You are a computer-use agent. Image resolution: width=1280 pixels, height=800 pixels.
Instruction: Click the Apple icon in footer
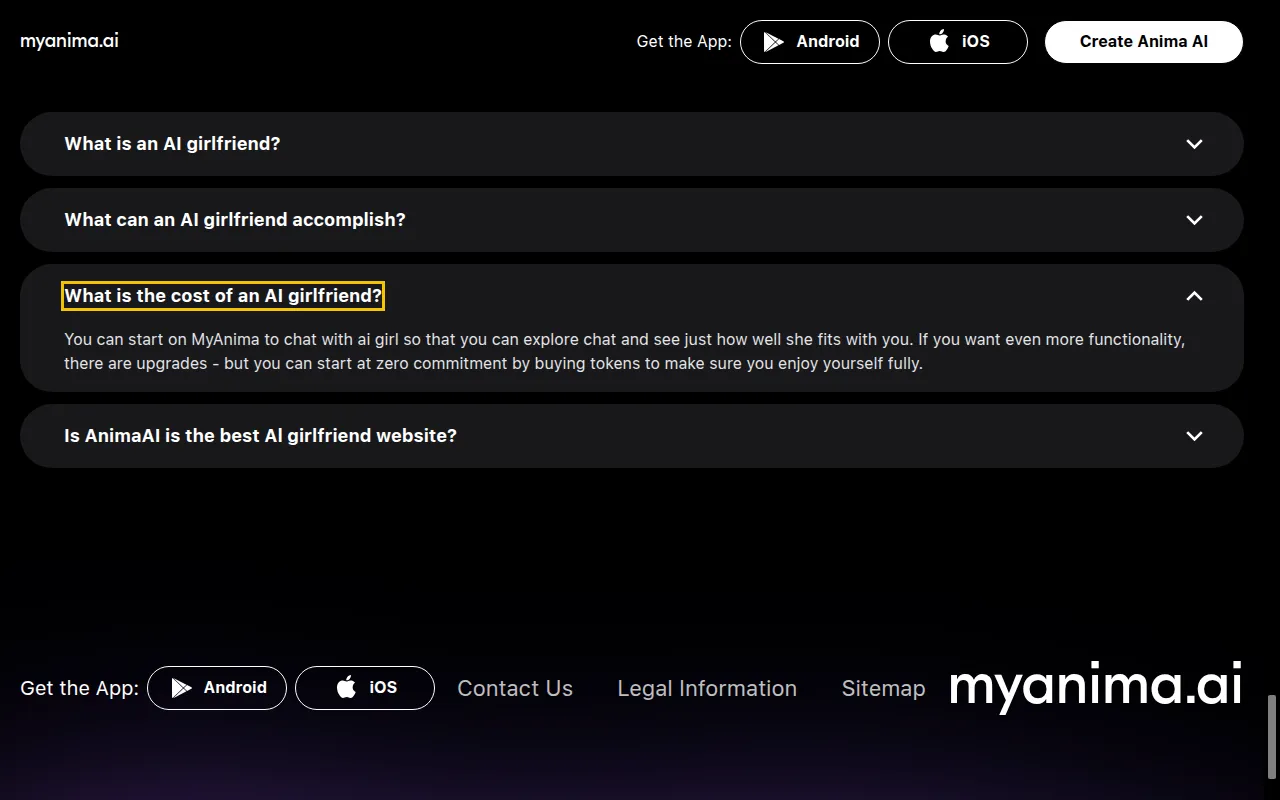pyautogui.click(x=346, y=688)
